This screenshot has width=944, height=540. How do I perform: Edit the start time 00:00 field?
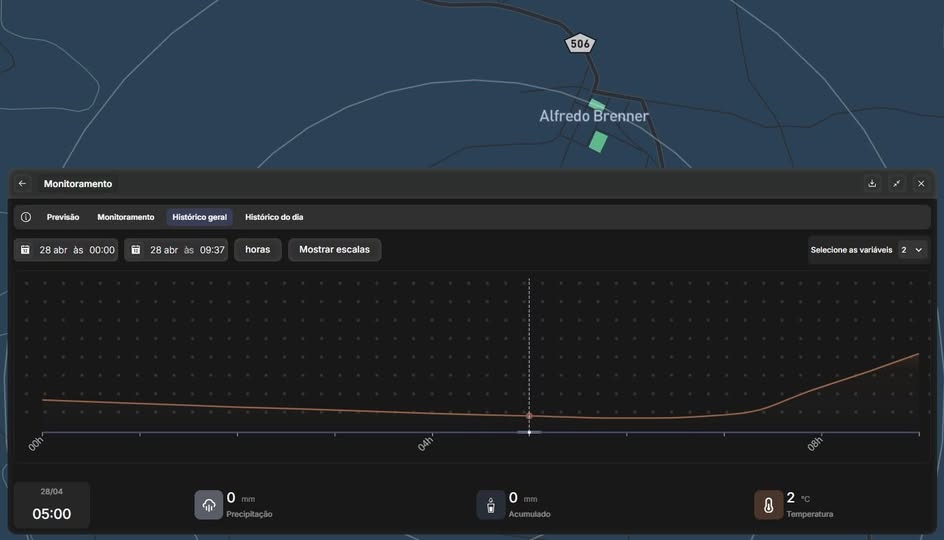click(102, 250)
